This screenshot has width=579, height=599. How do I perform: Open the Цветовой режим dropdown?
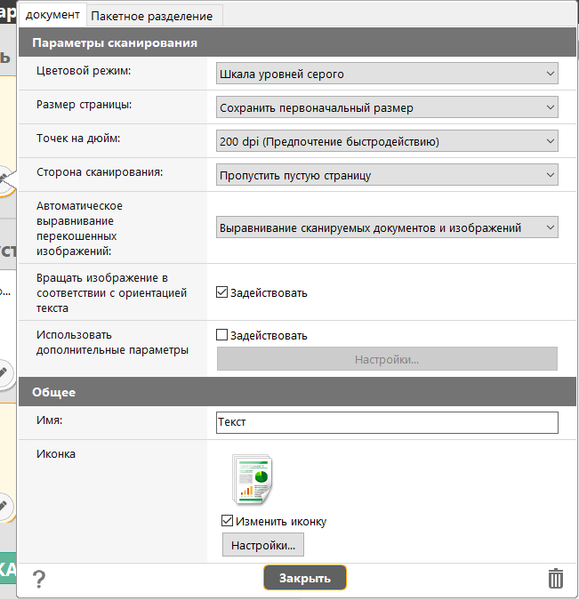pyautogui.click(x=387, y=73)
